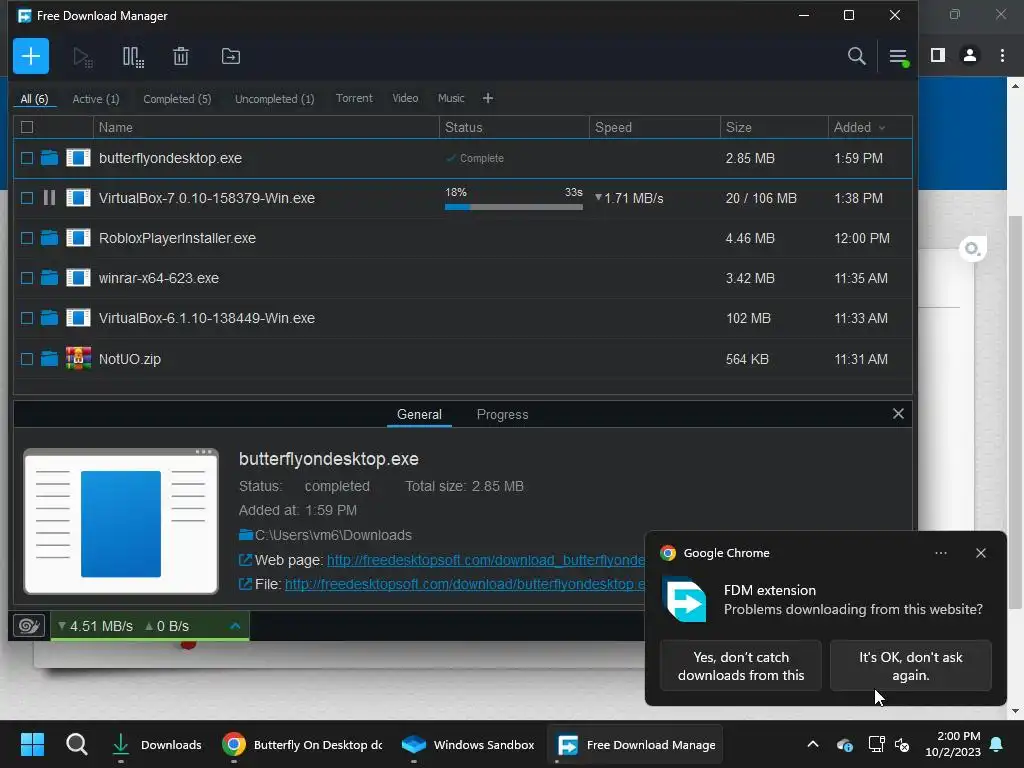
Task: Expand speed panel with up chevron
Action: pyautogui.click(x=235, y=626)
